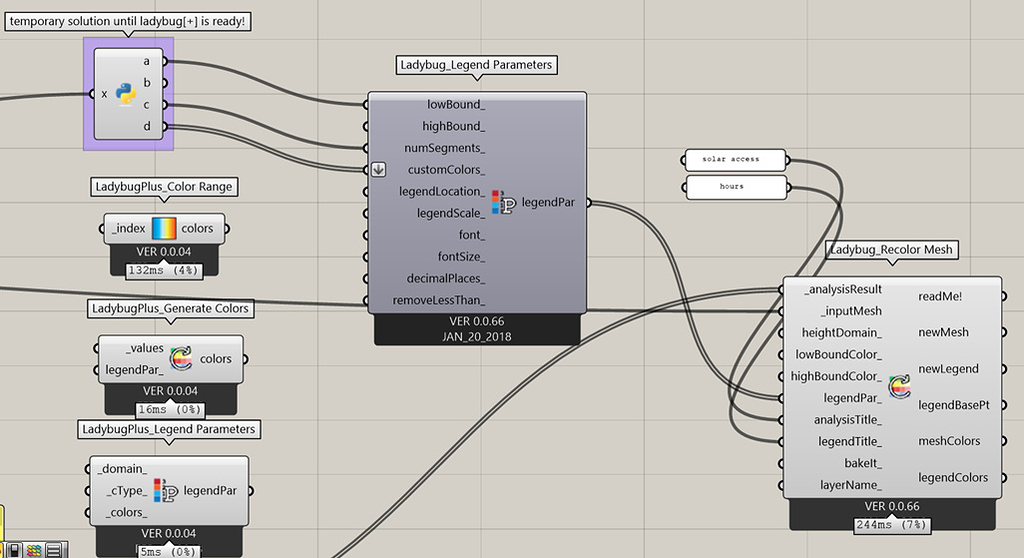
Task: Select the 'hours' text panel
Action: pos(735,186)
